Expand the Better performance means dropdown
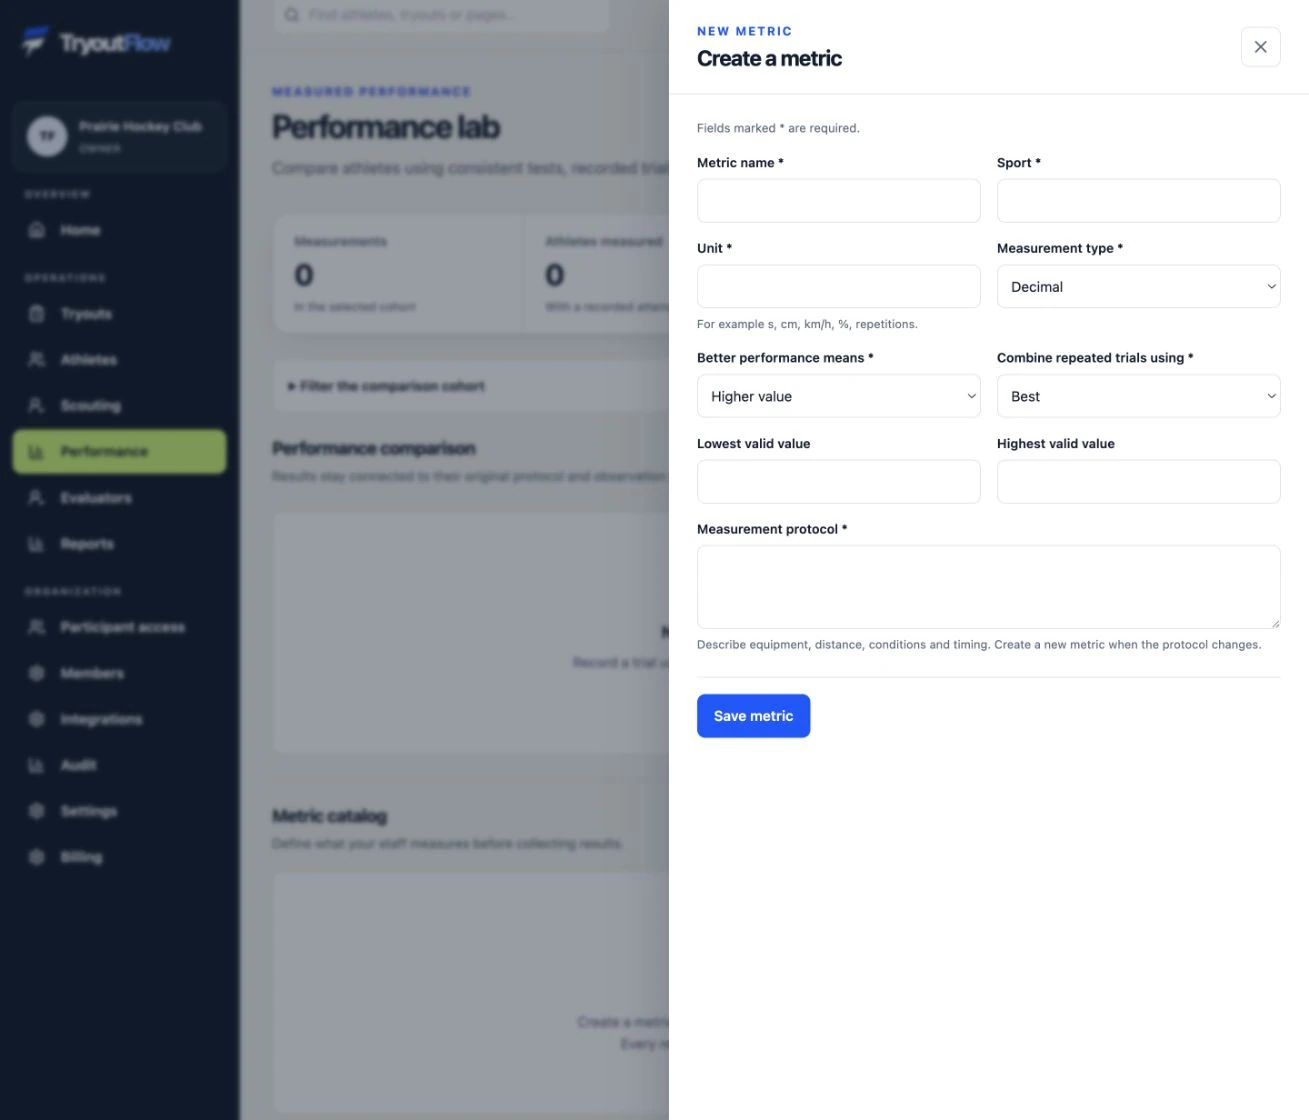Screen dimensions: 1309x1120 click(x=838, y=396)
